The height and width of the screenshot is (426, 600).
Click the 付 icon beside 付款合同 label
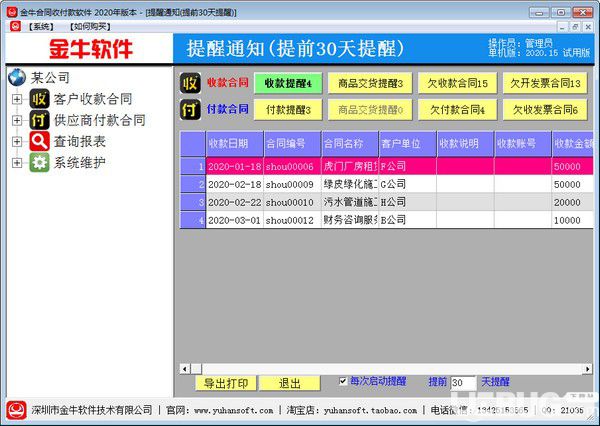coord(190,109)
